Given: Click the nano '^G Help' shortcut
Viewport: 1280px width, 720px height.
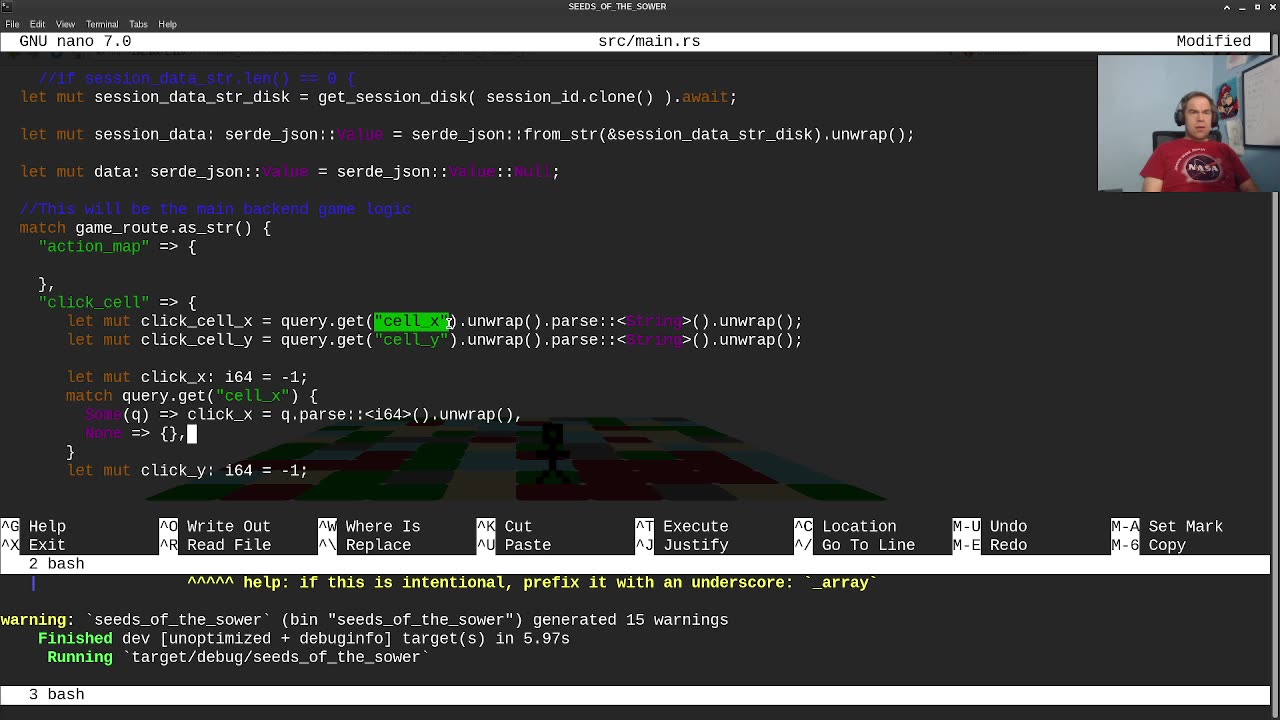Looking at the screenshot, I should tap(33, 526).
